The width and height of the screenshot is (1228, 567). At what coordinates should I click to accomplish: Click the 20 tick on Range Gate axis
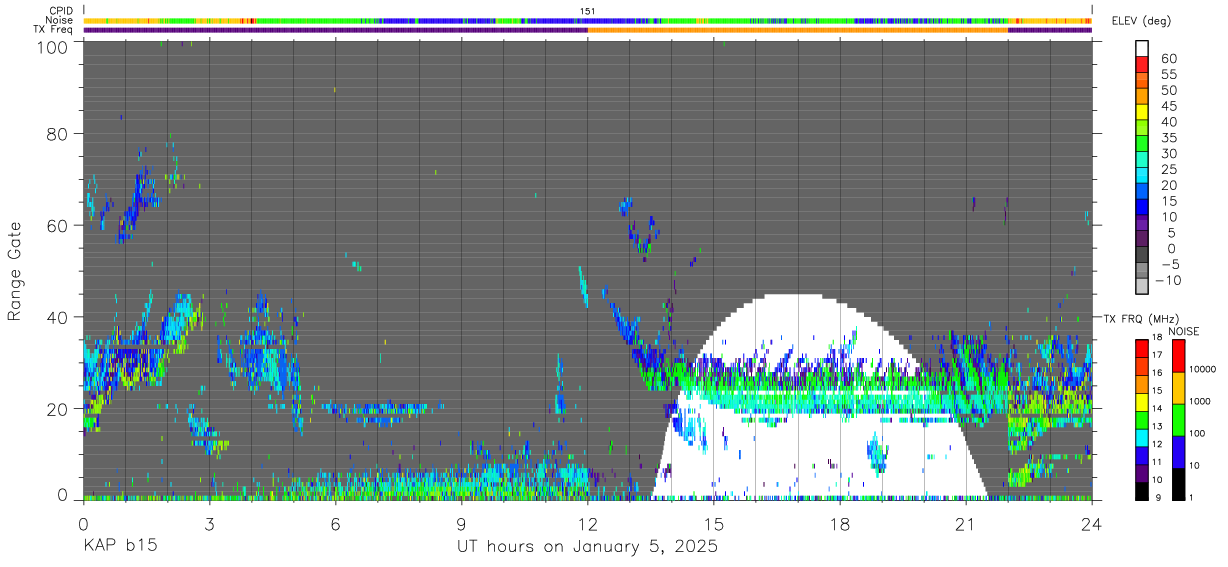click(57, 409)
